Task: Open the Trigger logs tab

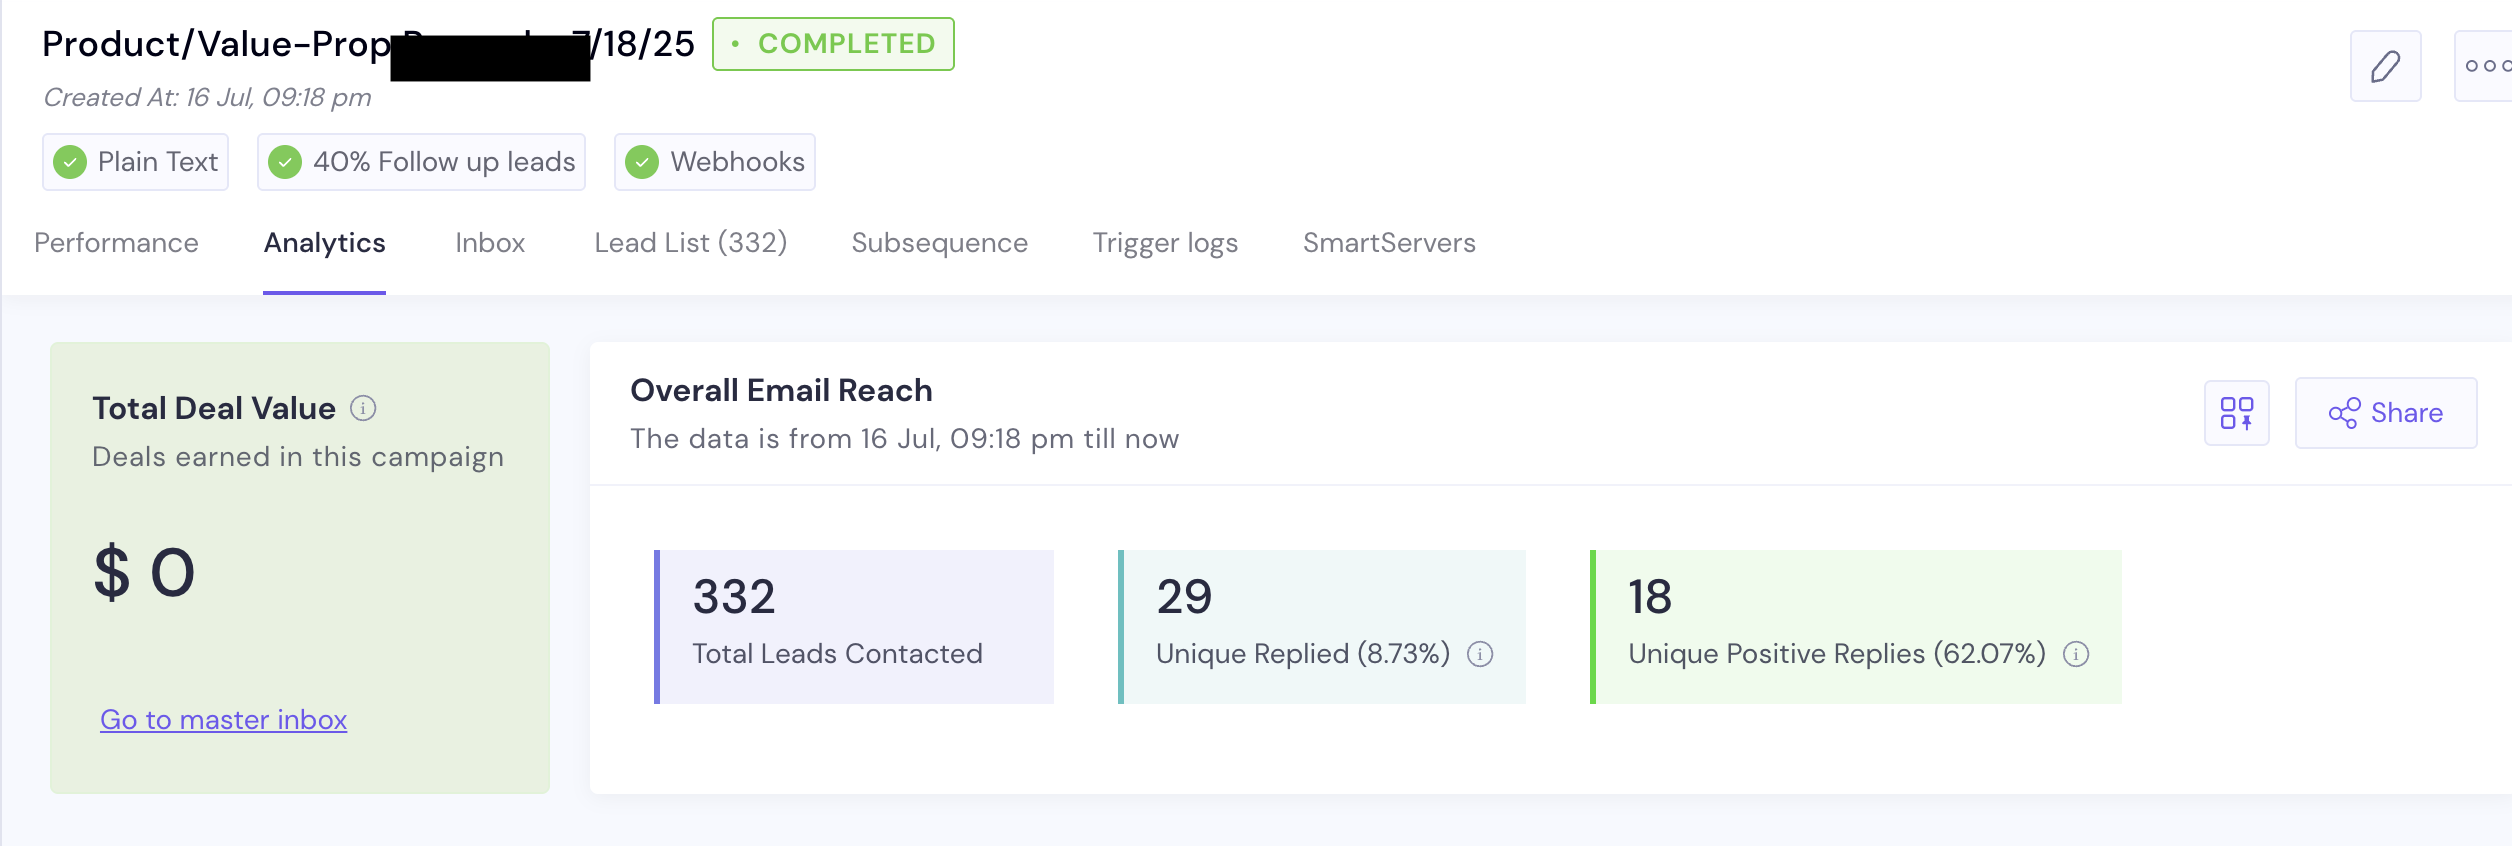Action: [x=1165, y=243]
